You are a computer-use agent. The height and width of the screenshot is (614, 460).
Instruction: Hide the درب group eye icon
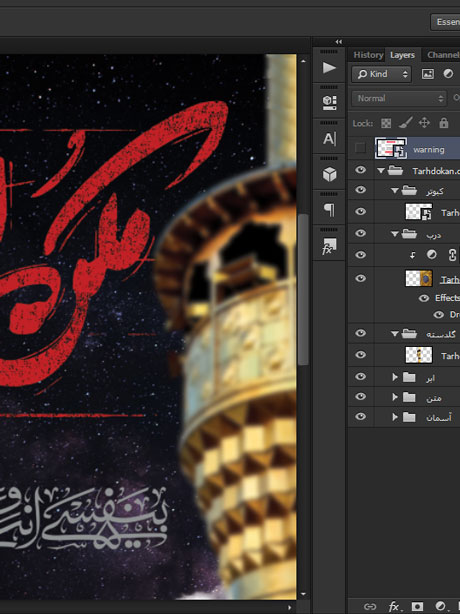pos(361,233)
